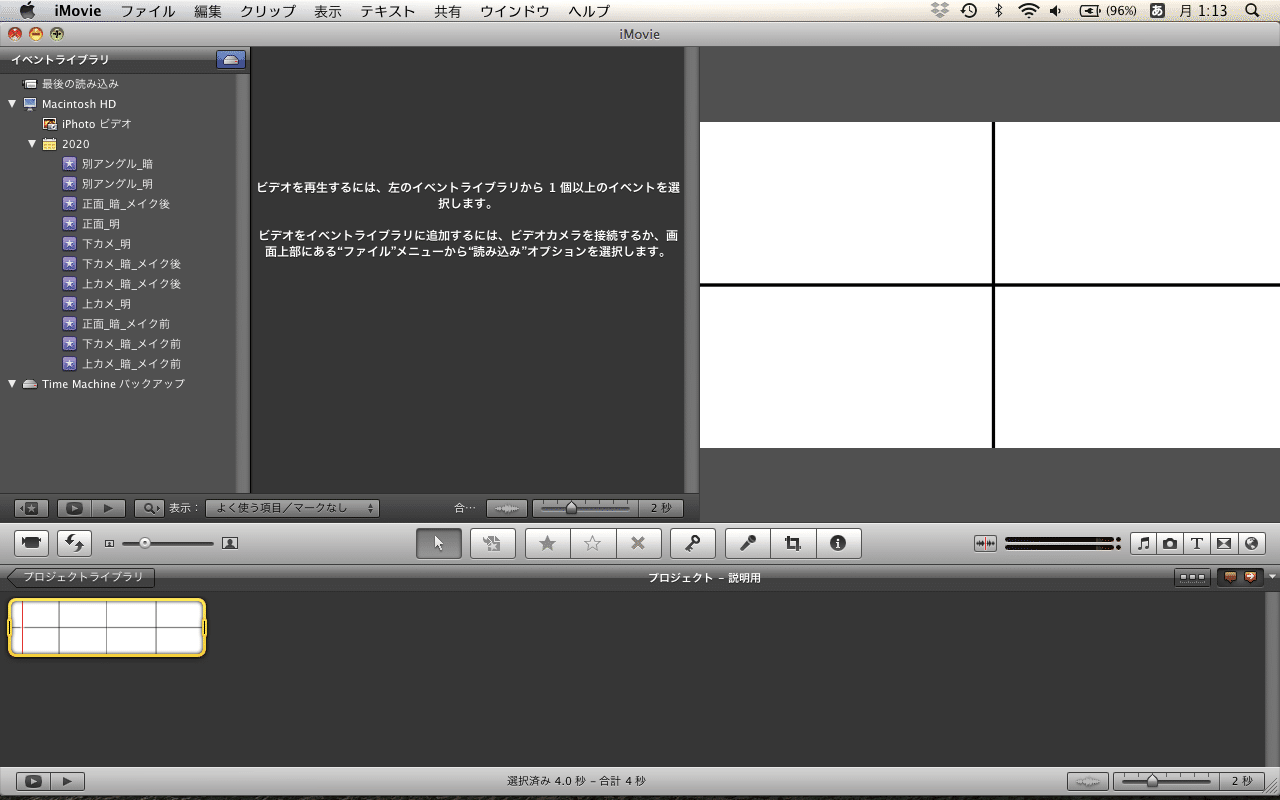Screen dimensions: 1280x800
Task: Toggle audio skimming waveform button by meters
Action: click(x=986, y=543)
